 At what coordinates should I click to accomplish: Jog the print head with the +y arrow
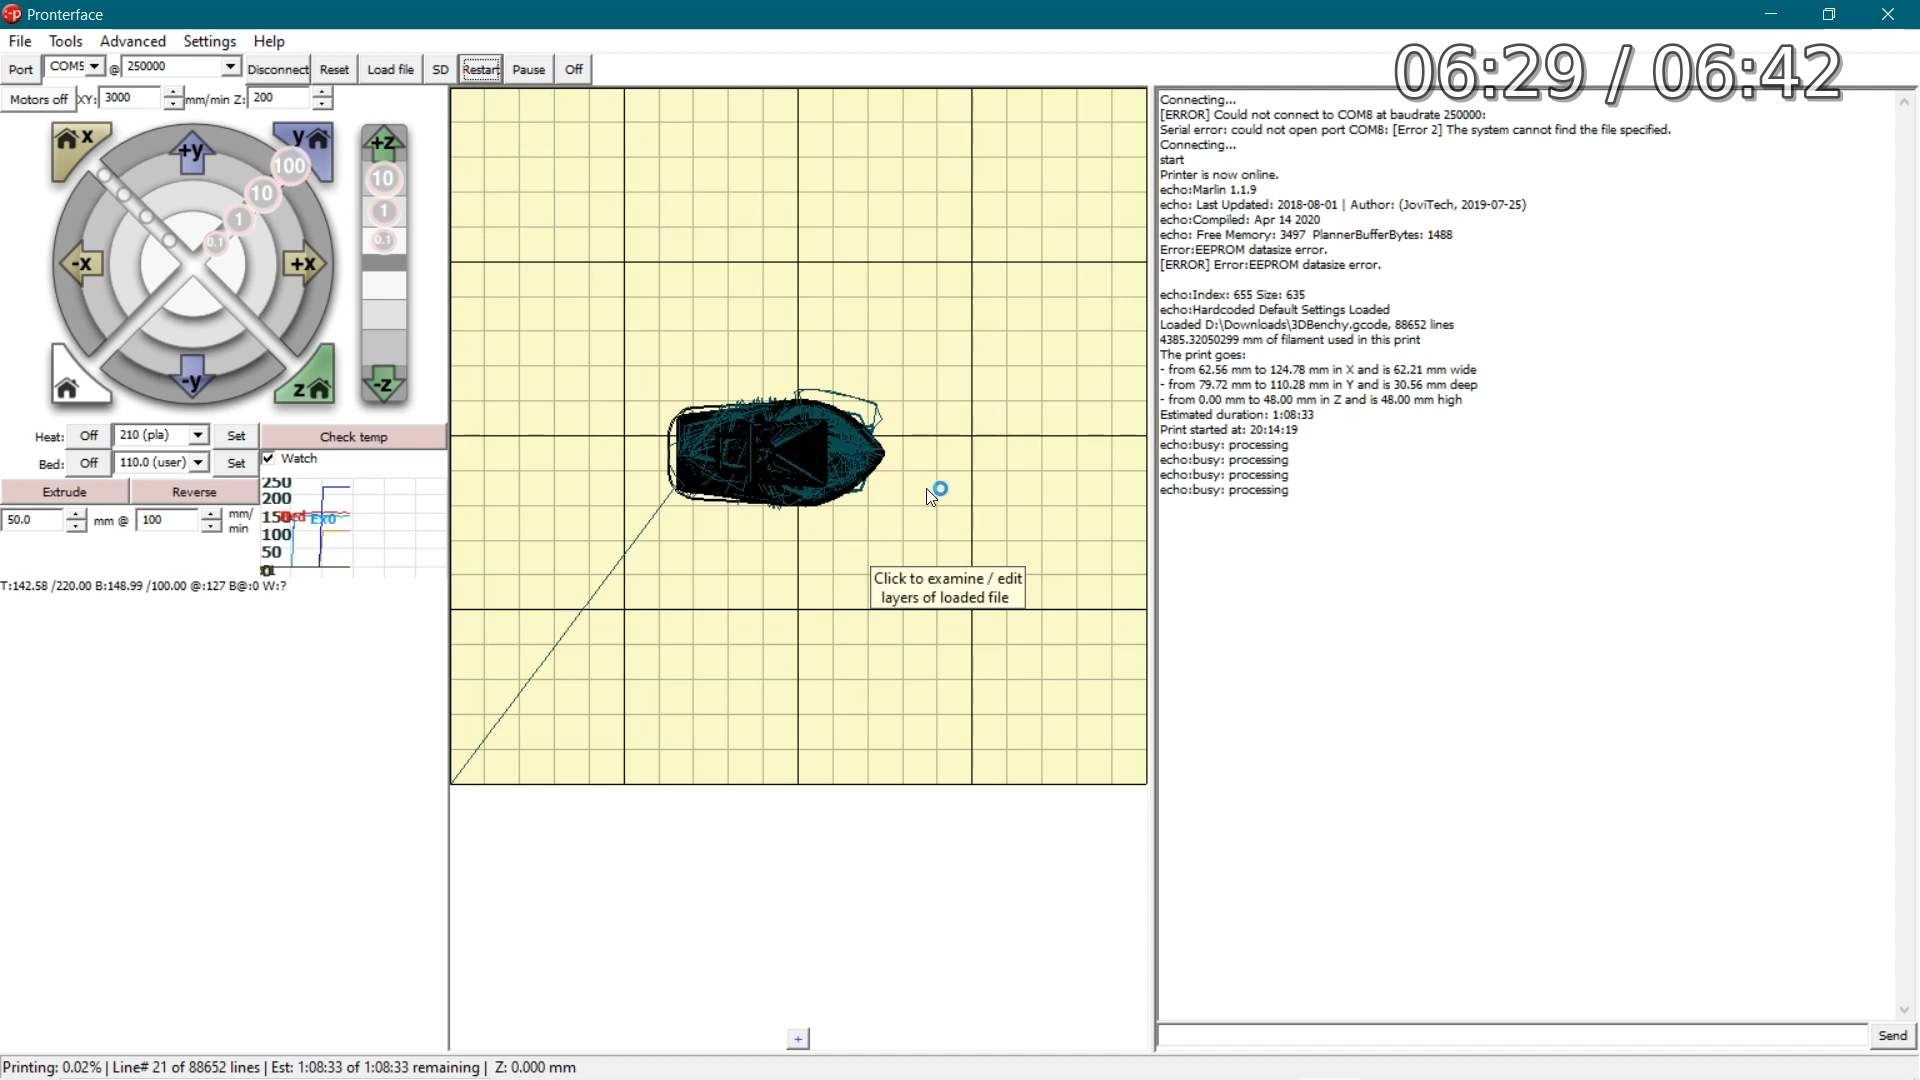(x=193, y=153)
